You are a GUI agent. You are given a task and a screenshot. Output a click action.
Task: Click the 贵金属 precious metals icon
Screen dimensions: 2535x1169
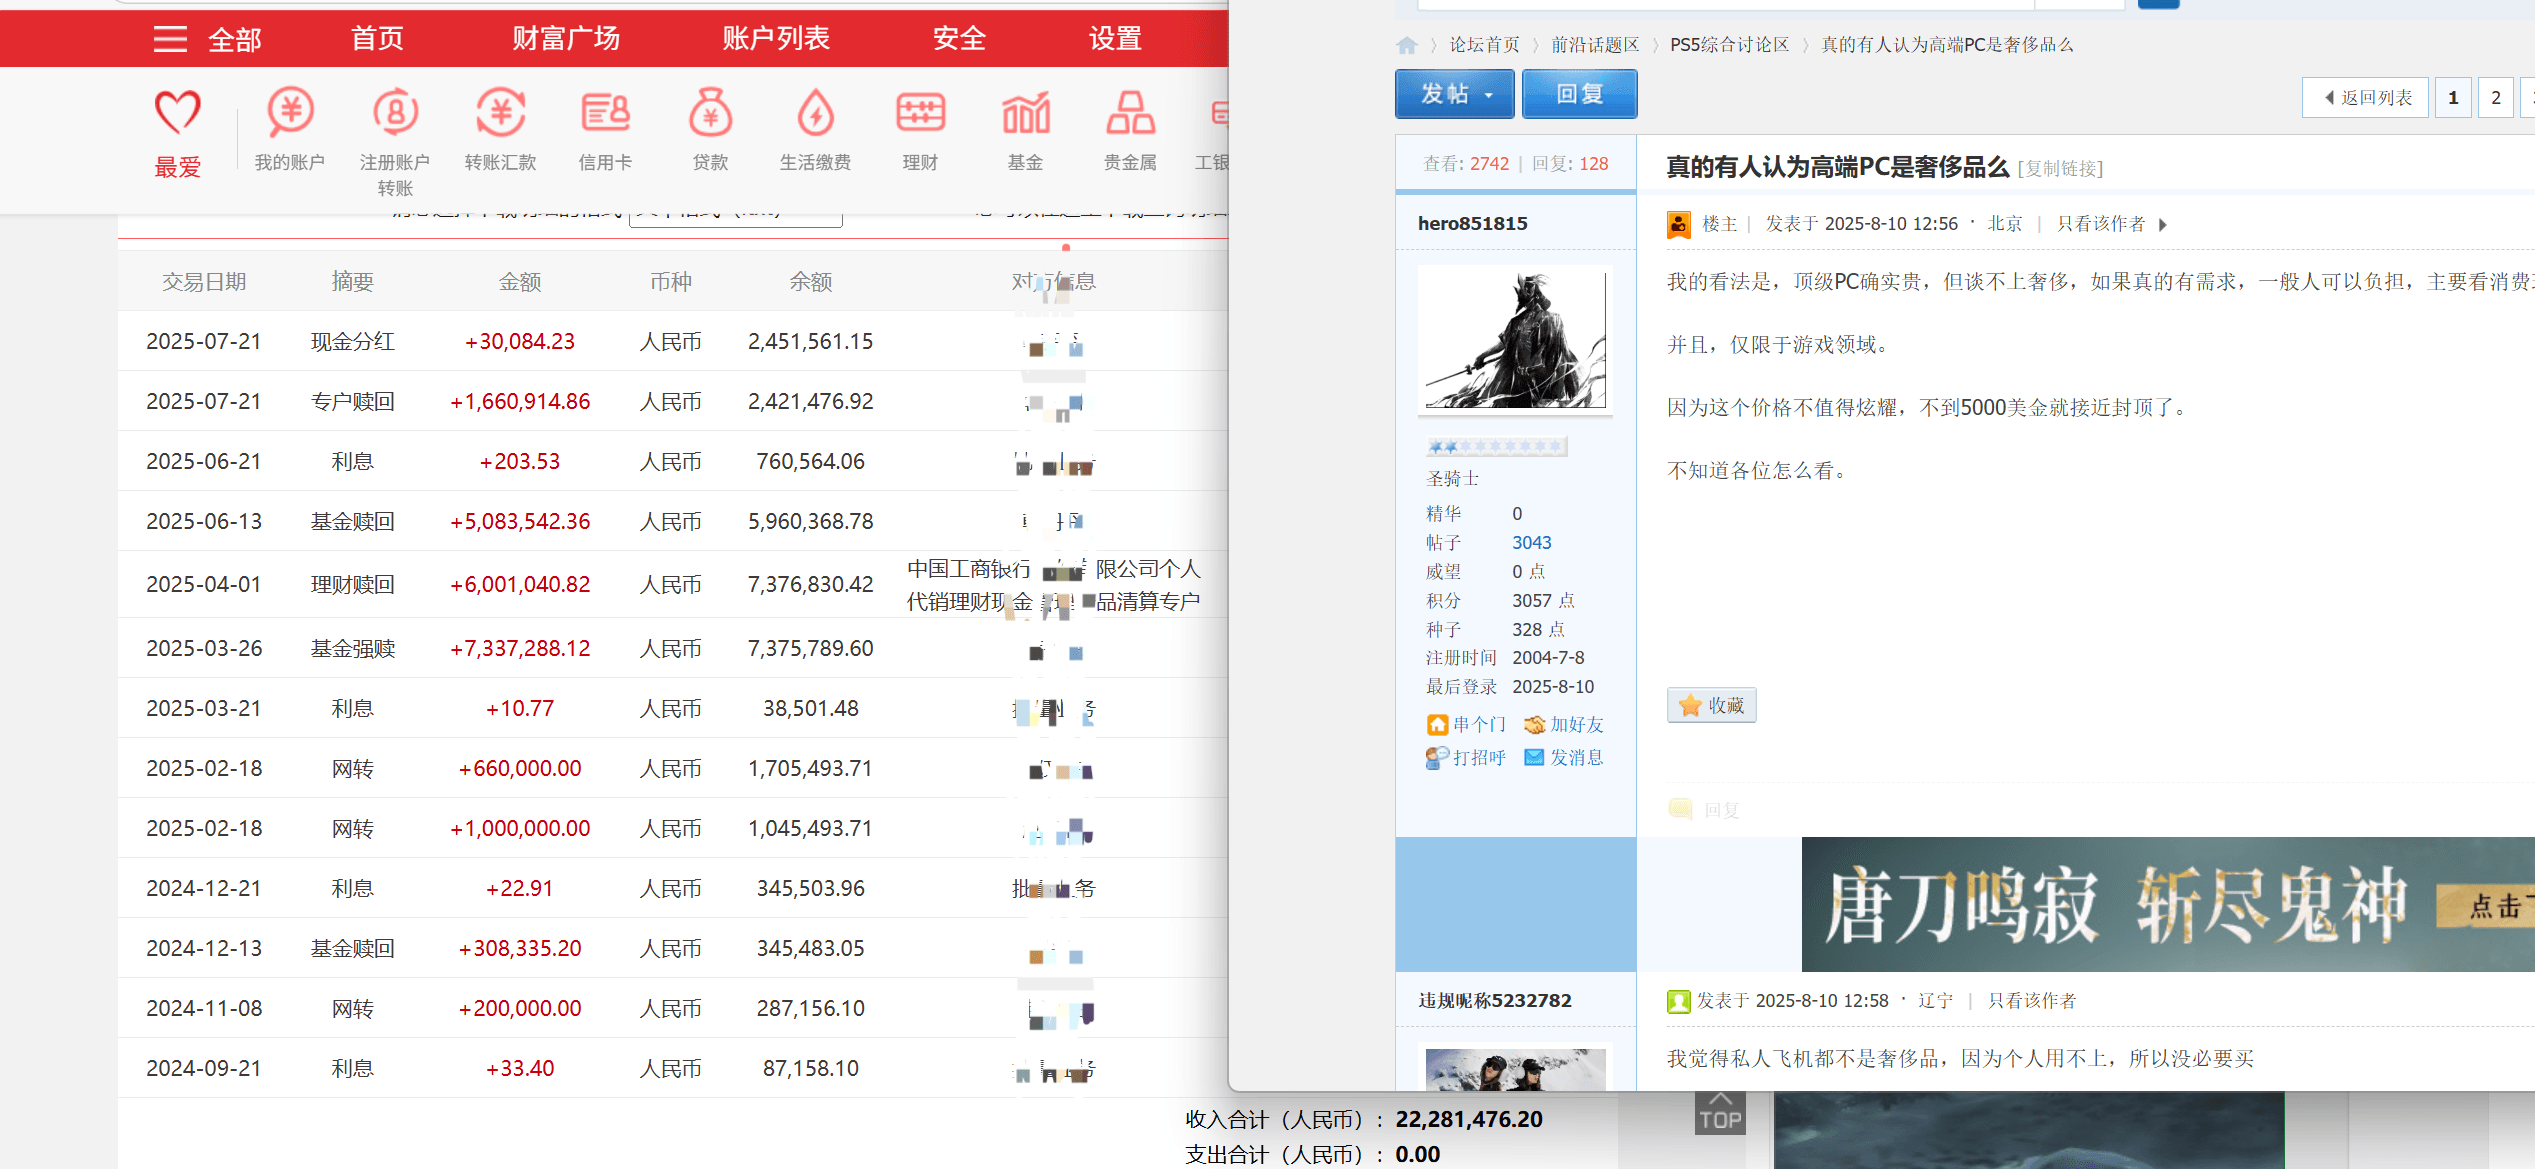1130,113
